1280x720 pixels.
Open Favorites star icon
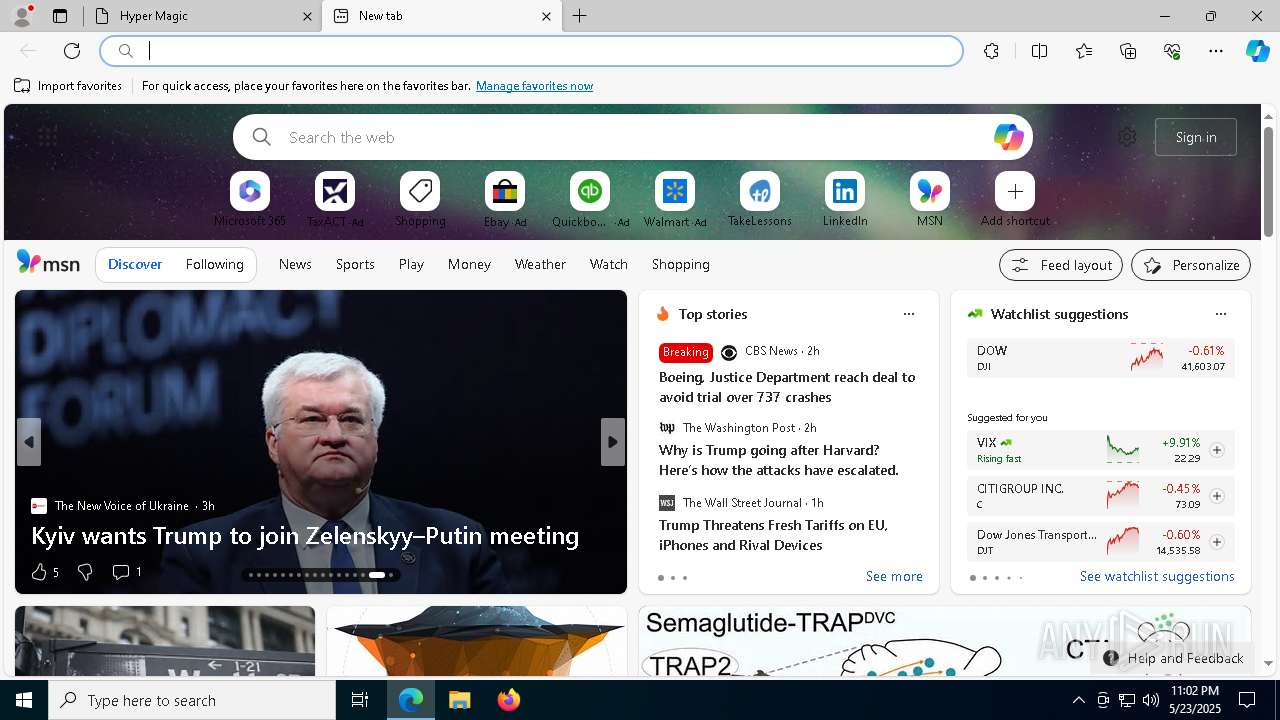point(1084,51)
